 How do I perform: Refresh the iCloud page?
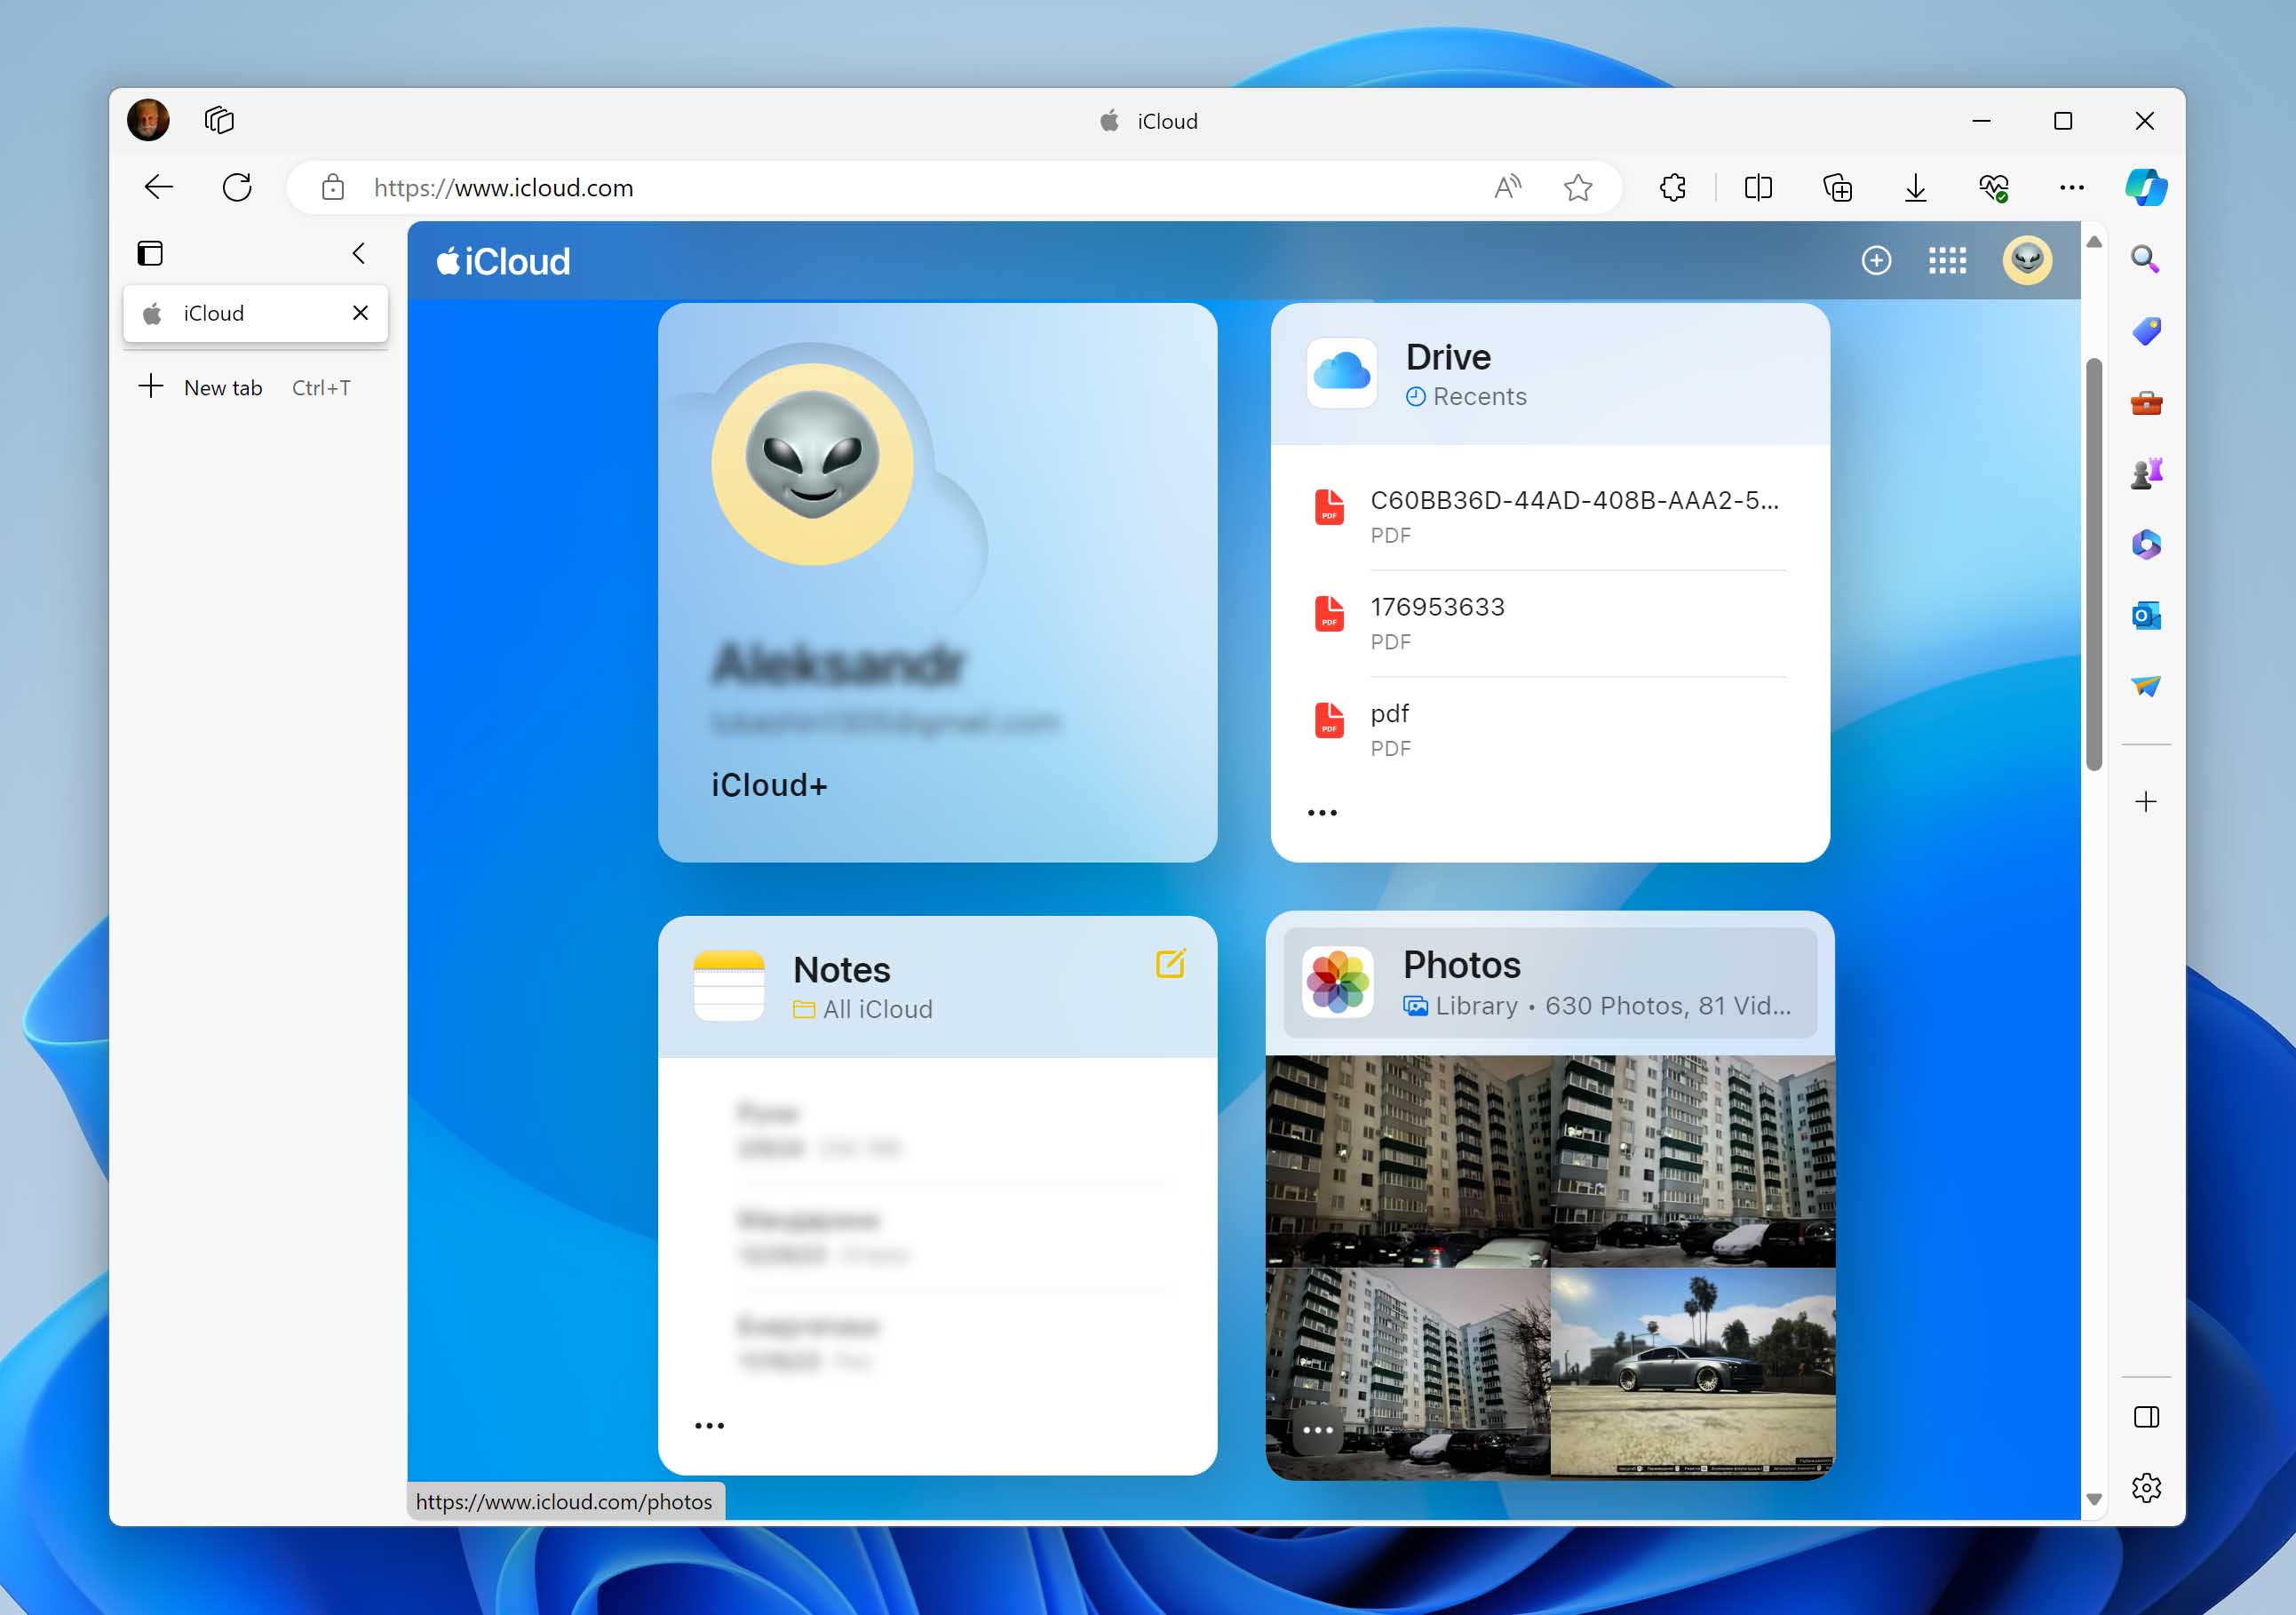coord(237,187)
